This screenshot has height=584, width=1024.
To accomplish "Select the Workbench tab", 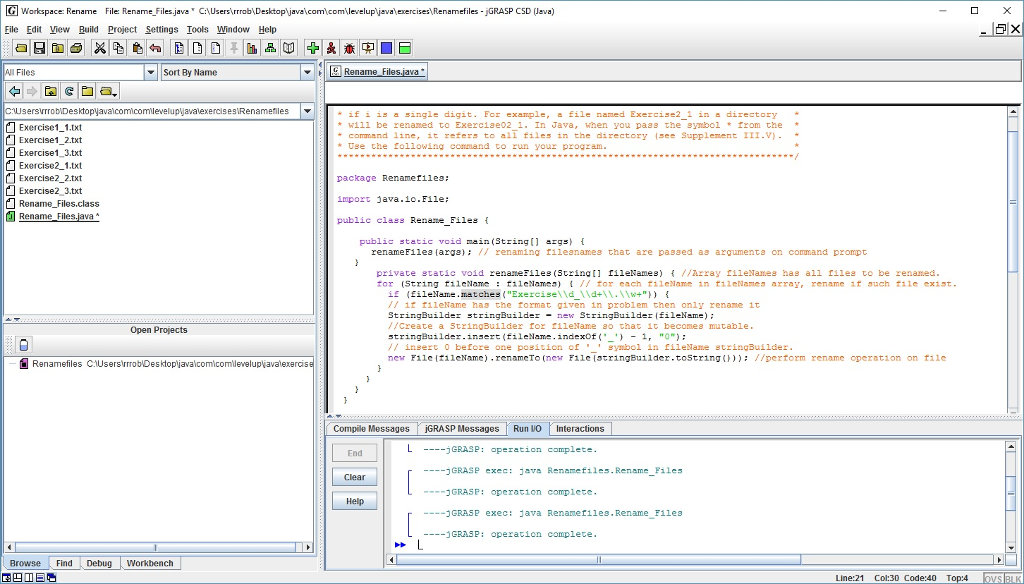I will (x=150, y=563).
